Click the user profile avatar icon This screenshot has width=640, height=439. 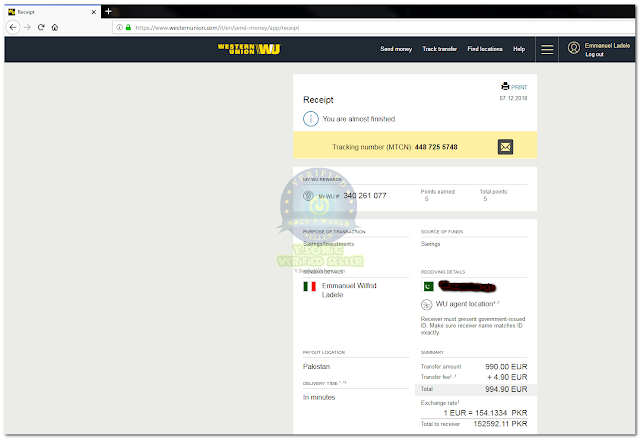click(x=573, y=48)
